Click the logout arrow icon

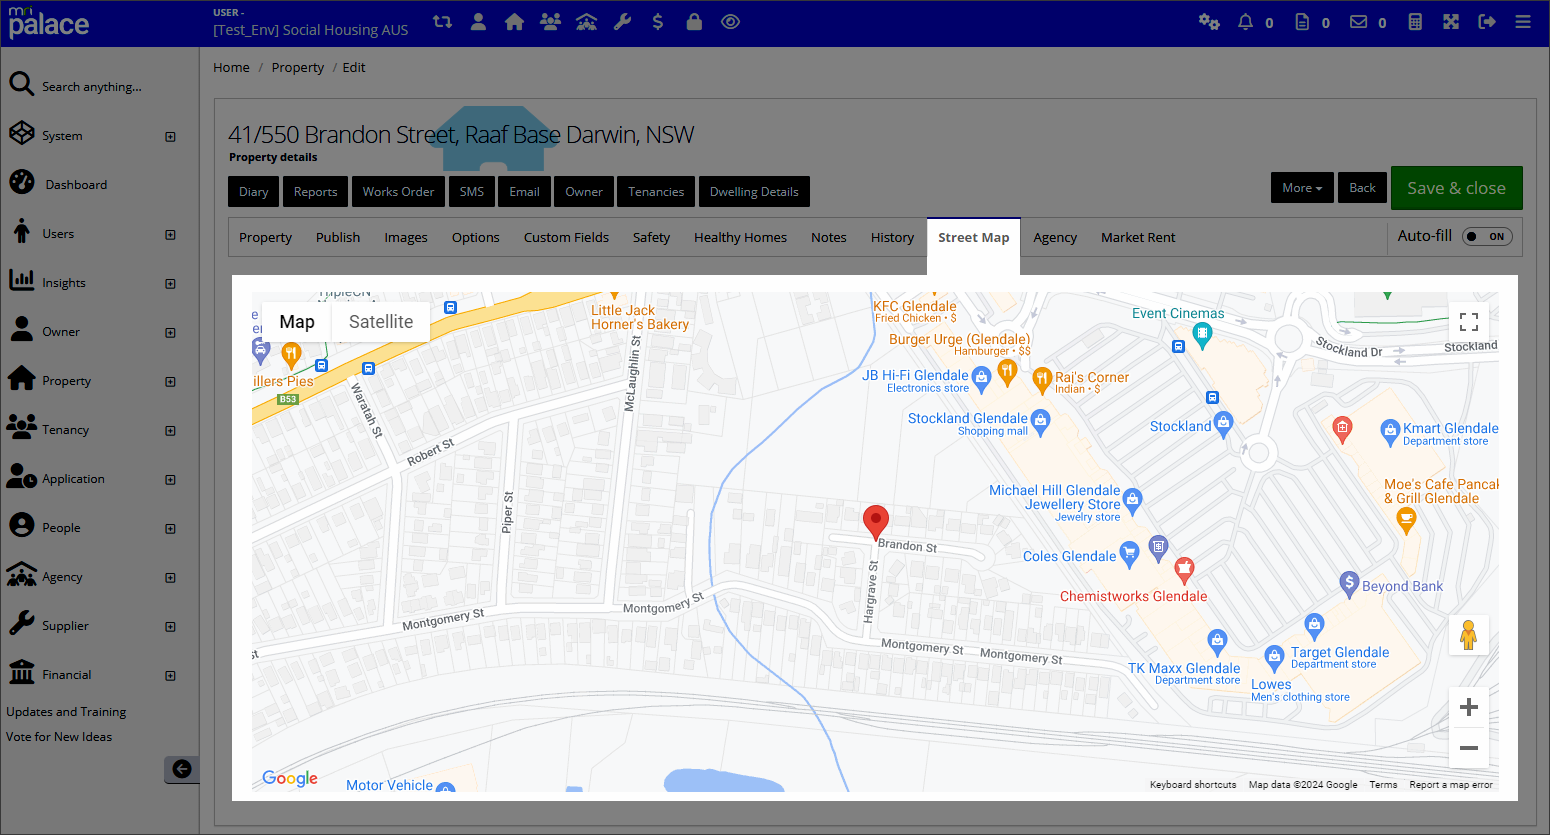click(1487, 21)
